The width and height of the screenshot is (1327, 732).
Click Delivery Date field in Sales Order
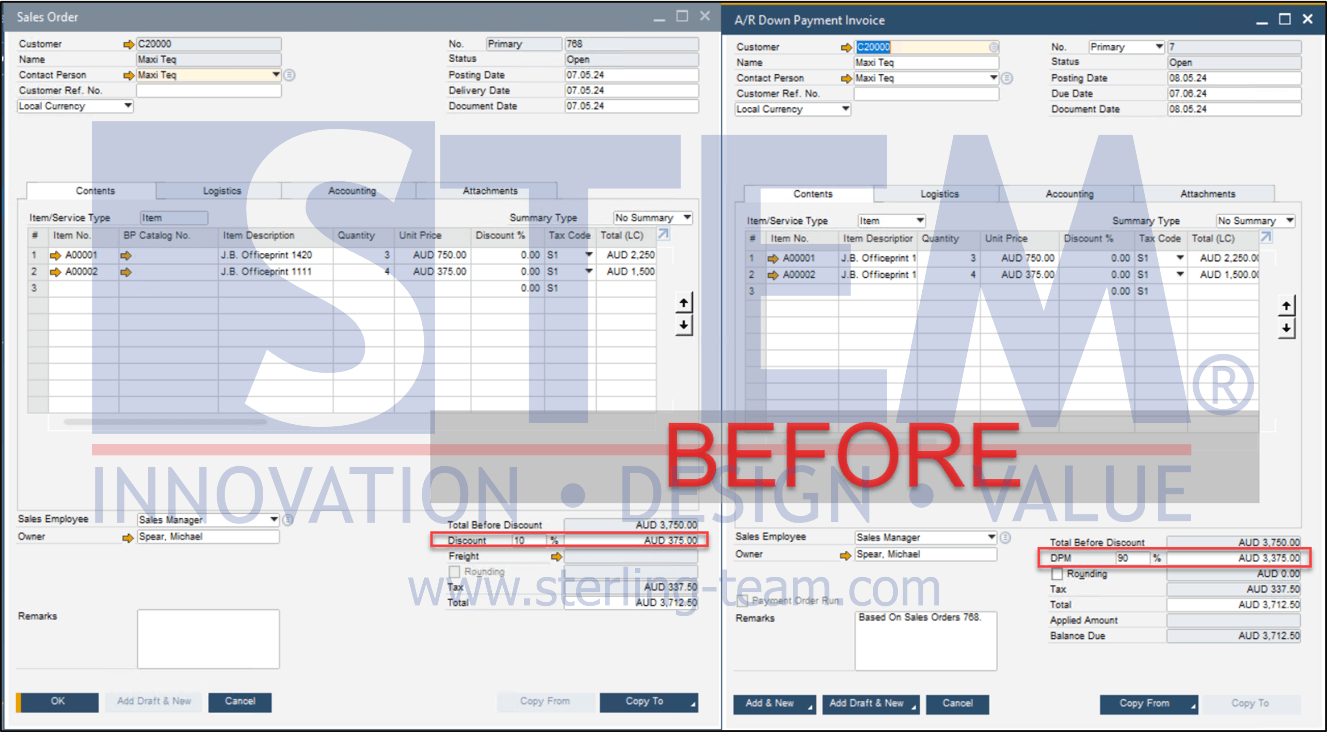(x=631, y=91)
